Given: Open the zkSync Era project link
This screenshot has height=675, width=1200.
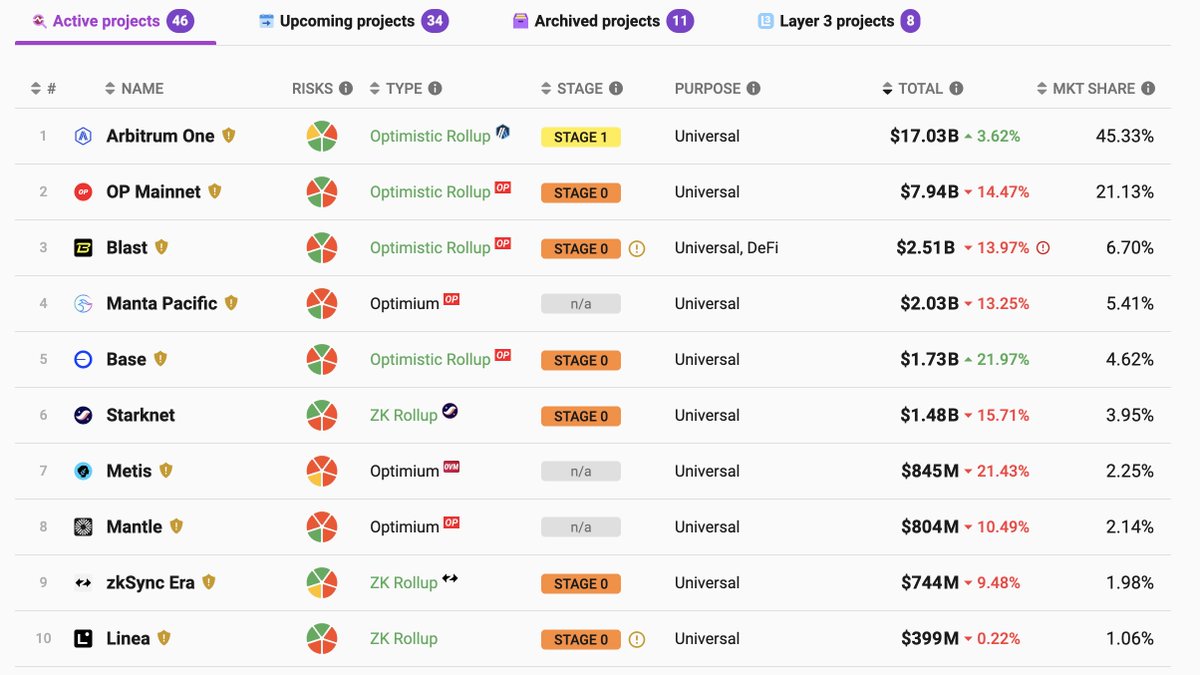Looking at the screenshot, I should (150, 583).
